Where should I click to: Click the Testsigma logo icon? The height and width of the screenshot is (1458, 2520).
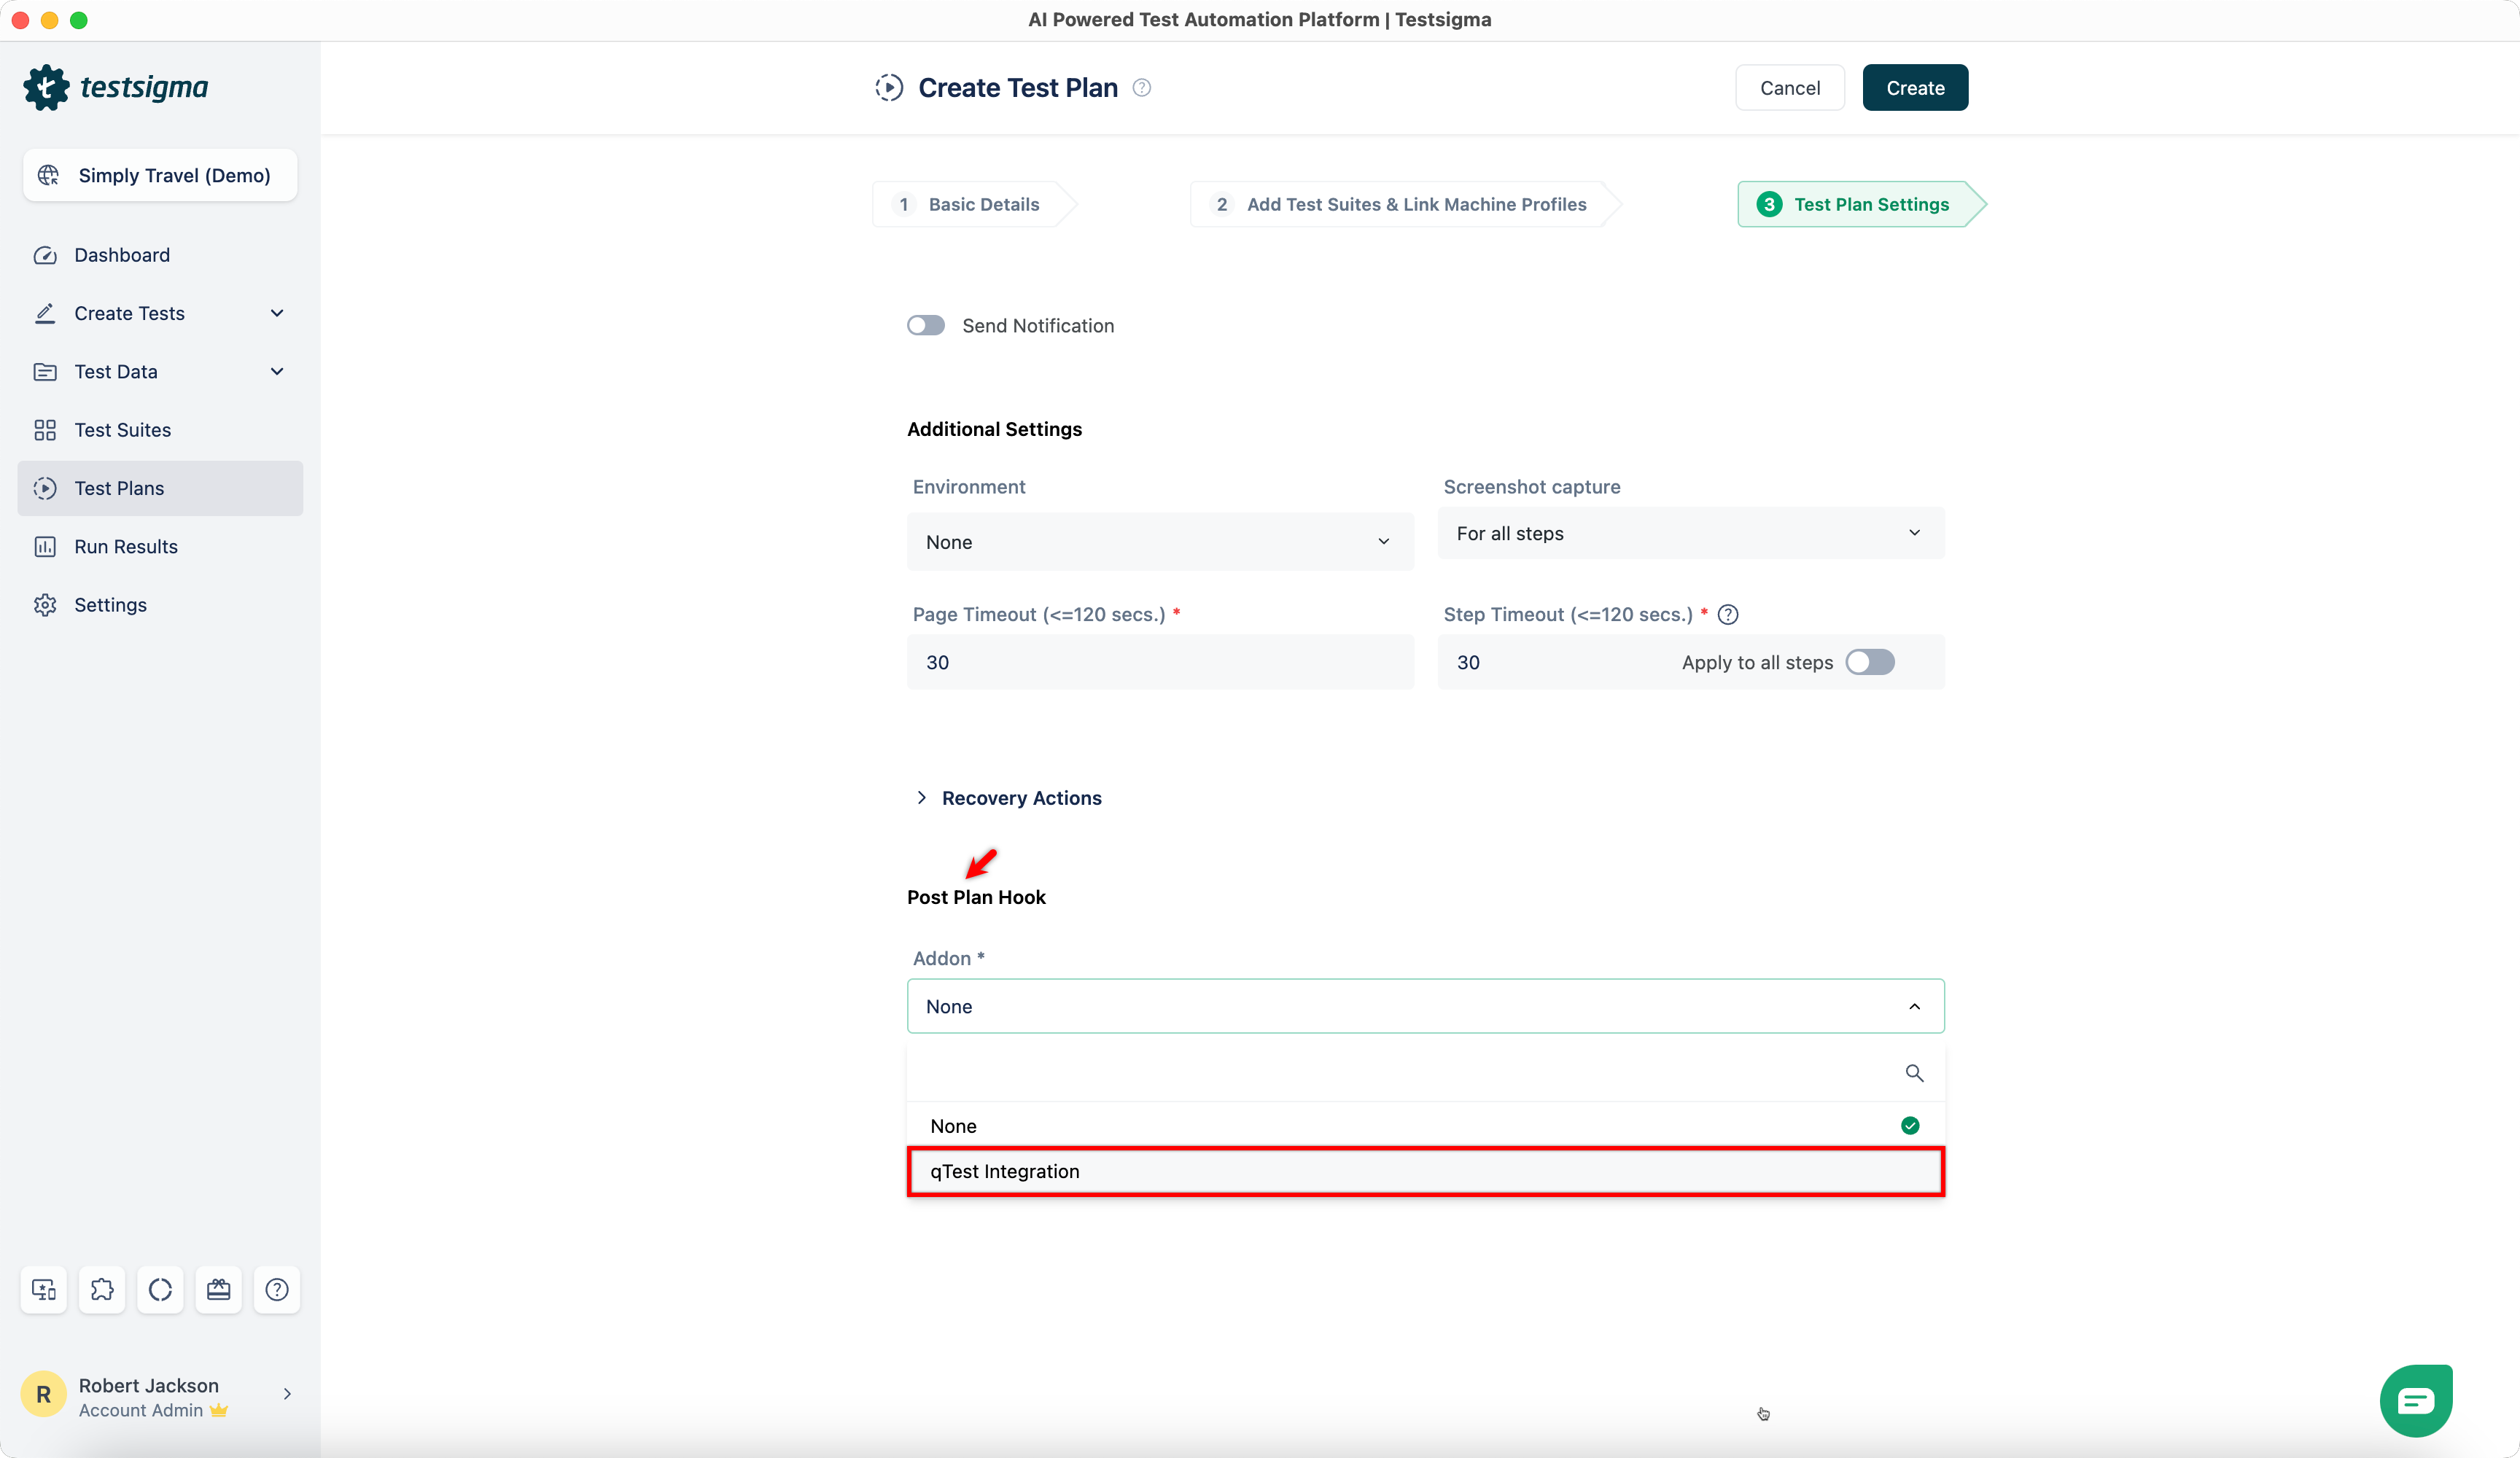click(x=46, y=88)
